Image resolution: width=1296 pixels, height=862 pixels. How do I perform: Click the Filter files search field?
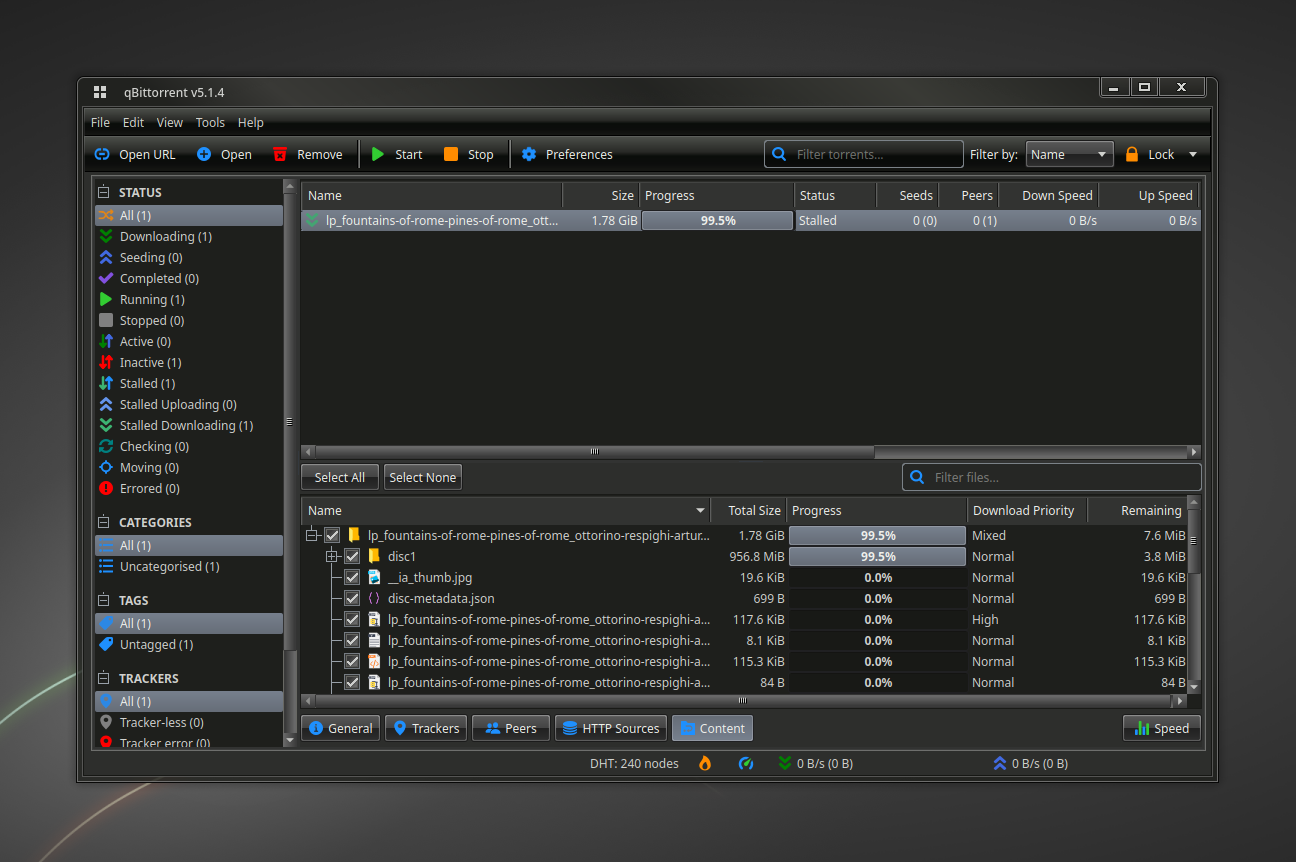pos(1052,477)
